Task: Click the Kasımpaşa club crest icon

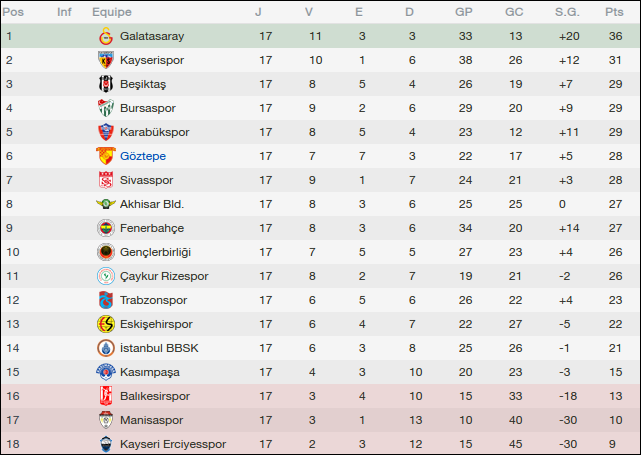Action: click(x=105, y=372)
